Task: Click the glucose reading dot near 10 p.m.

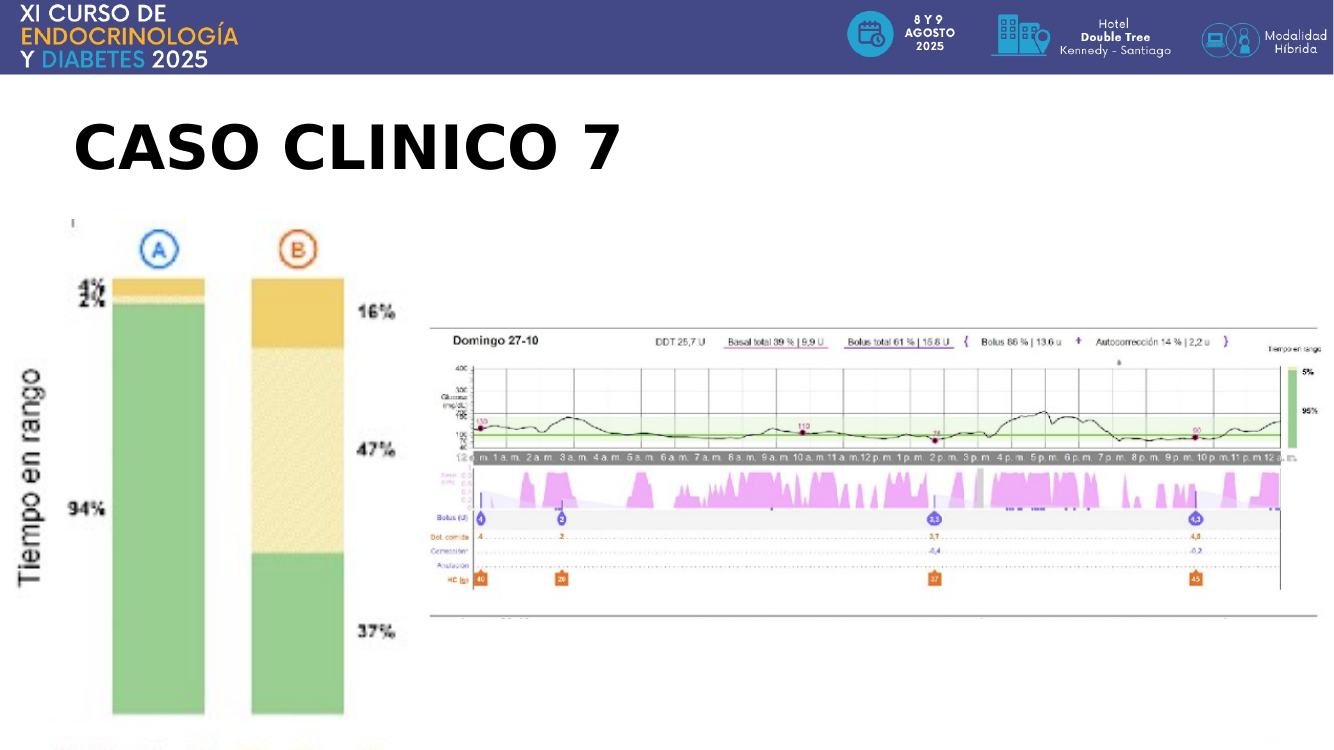Action: (1195, 437)
